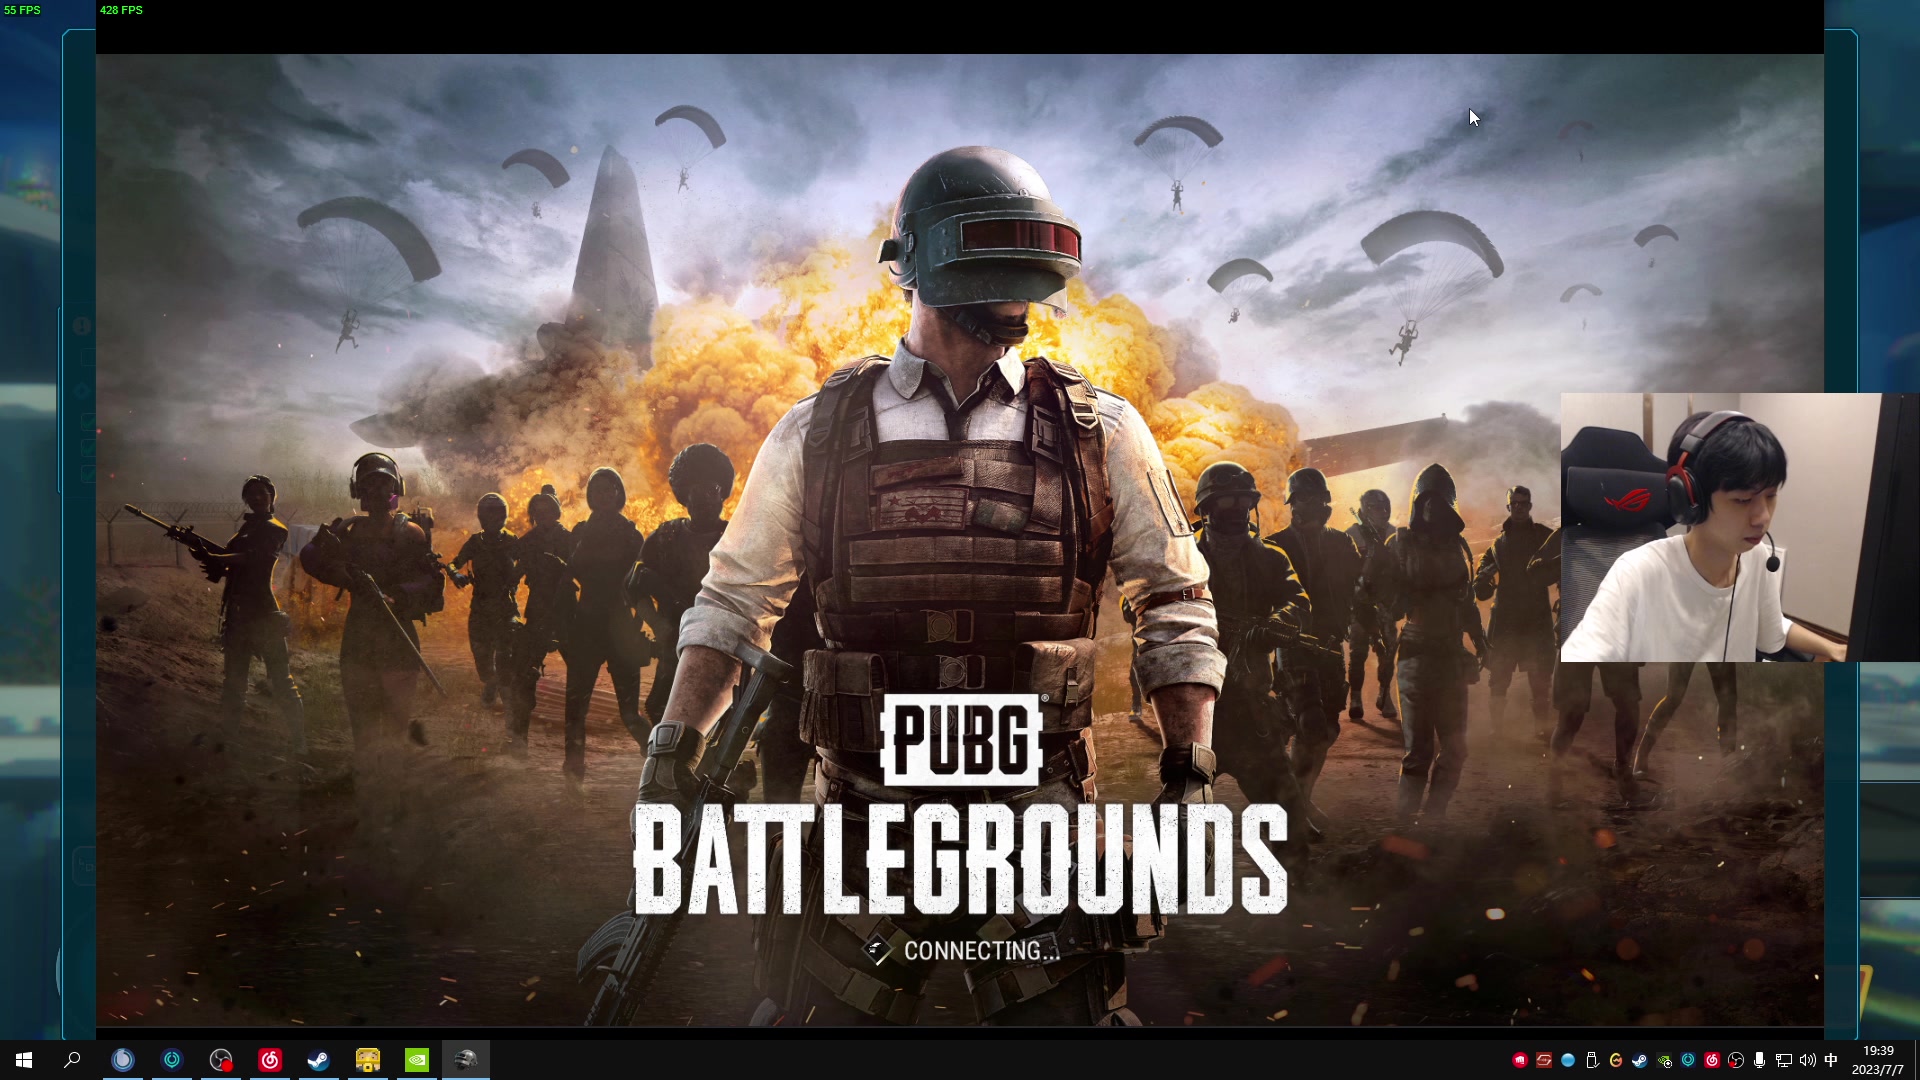The image size is (1920, 1080).
Task: Open the red square tray icon
Action: [1544, 1060]
